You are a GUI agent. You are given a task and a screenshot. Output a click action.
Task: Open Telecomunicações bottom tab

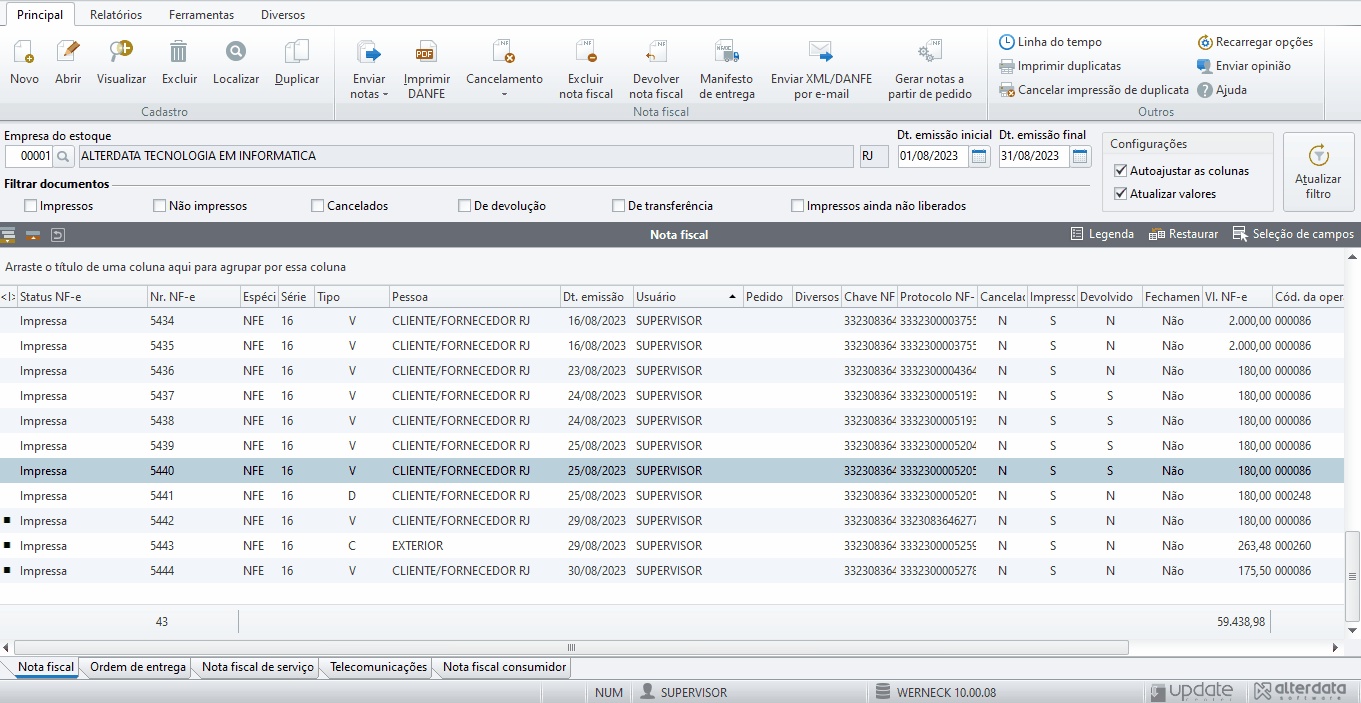[x=379, y=667]
